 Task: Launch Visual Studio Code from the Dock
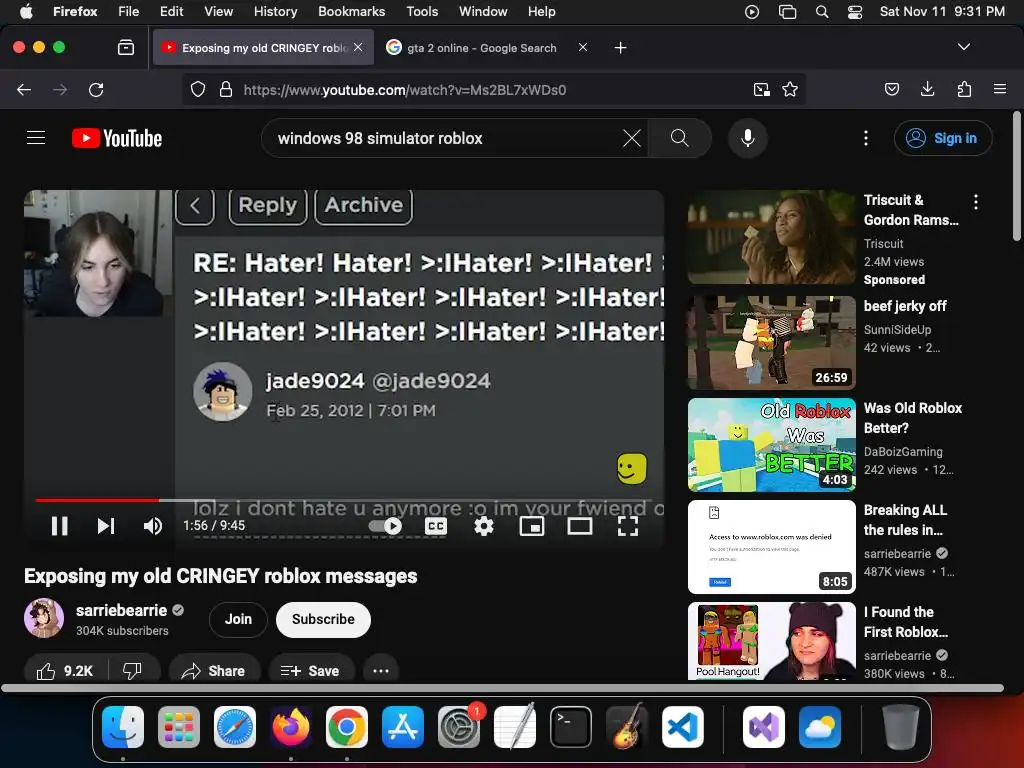coord(682,727)
